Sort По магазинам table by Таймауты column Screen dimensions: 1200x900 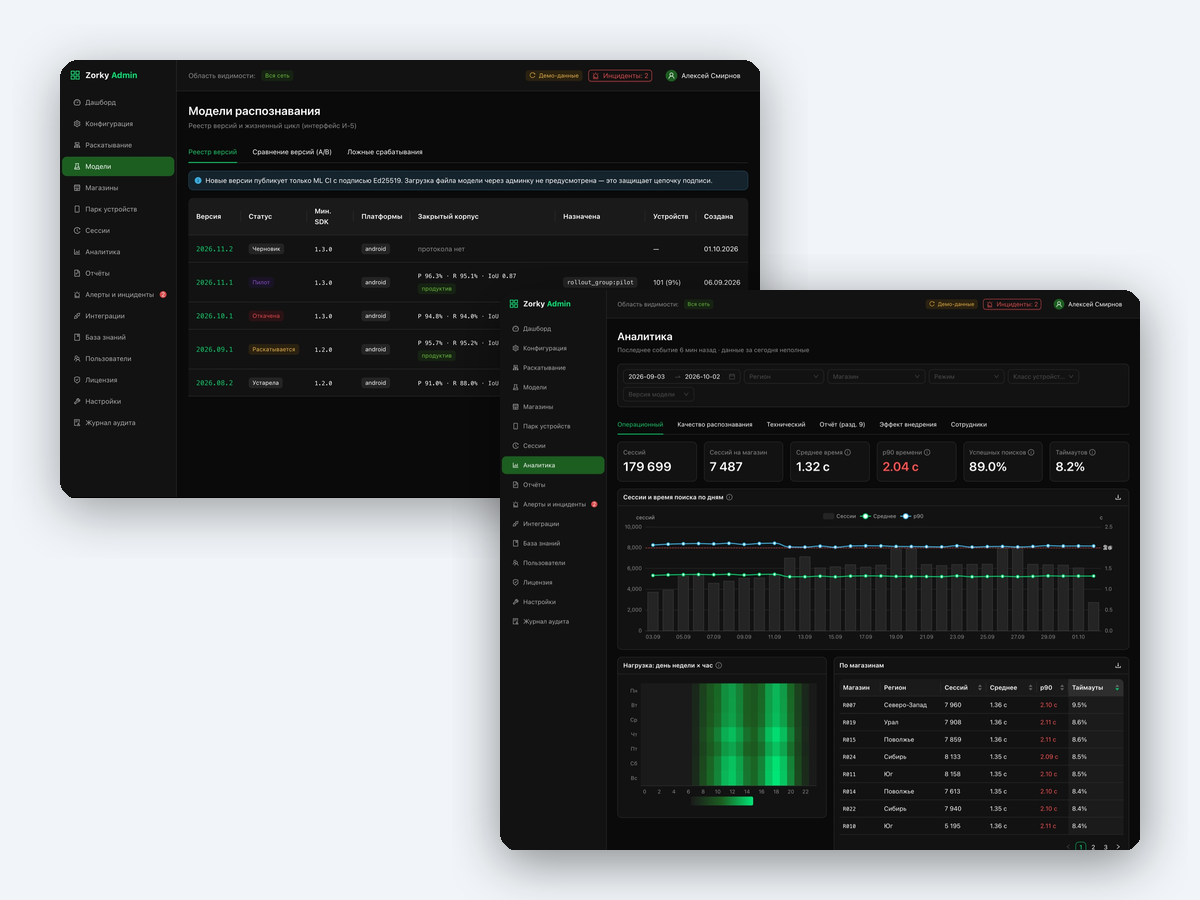pyautogui.click(x=1095, y=688)
